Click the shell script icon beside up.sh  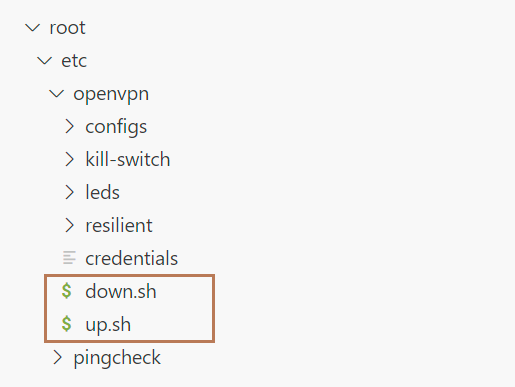click(67, 324)
